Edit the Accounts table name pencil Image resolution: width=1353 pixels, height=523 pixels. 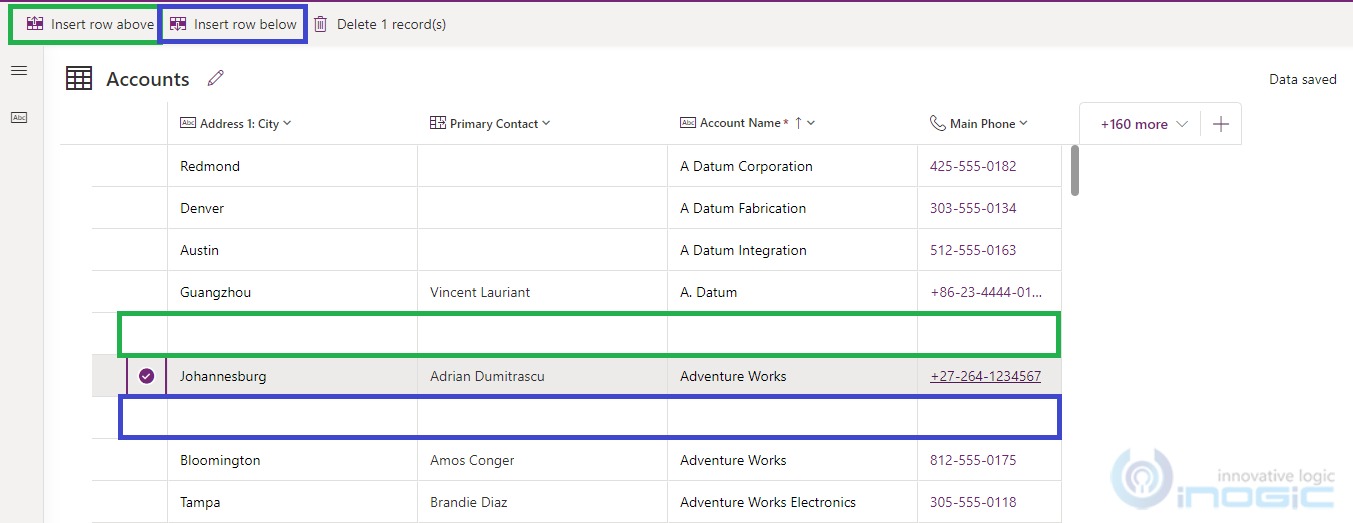[x=216, y=78]
